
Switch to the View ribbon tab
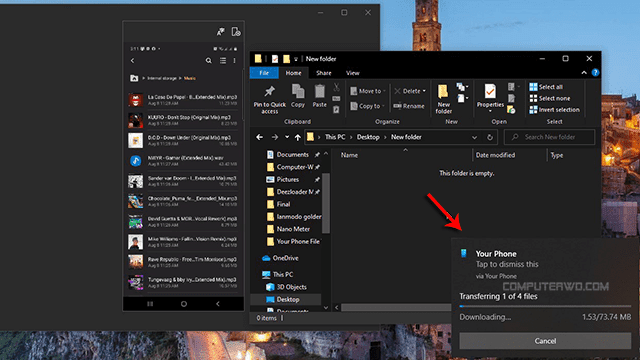pyautogui.click(x=353, y=73)
